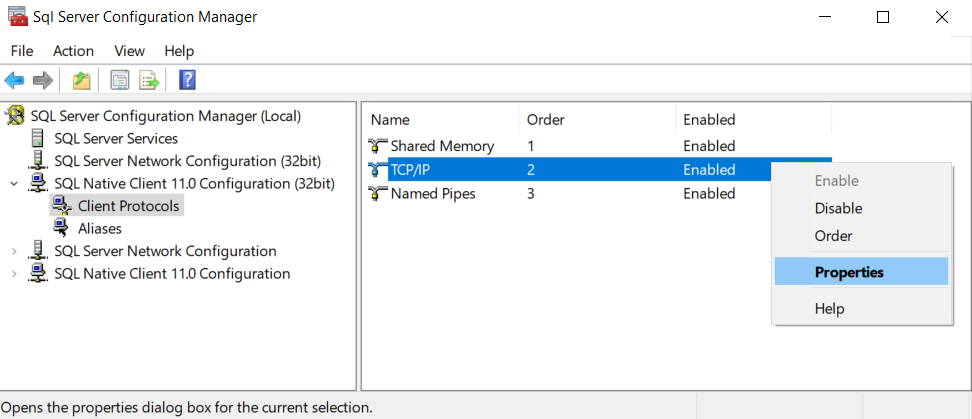Image resolution: width=972 pixels, height=419 pixels.
Task: Click order value 2 for TCP/IP
Action: point(531,169)
